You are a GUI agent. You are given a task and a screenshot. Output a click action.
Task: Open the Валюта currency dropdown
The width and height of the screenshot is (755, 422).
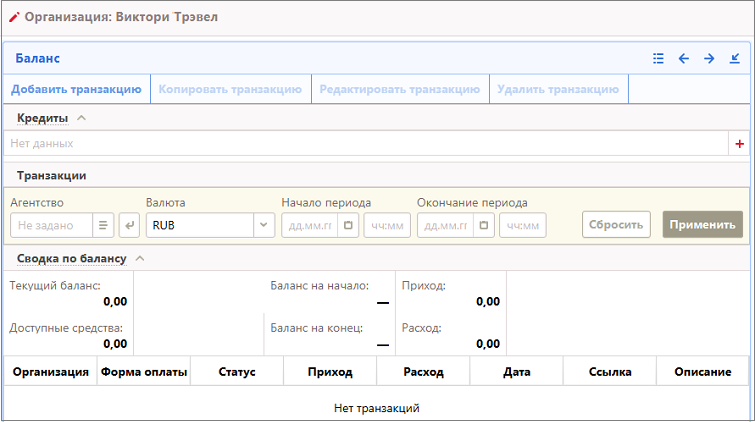[x=264, y=225]
